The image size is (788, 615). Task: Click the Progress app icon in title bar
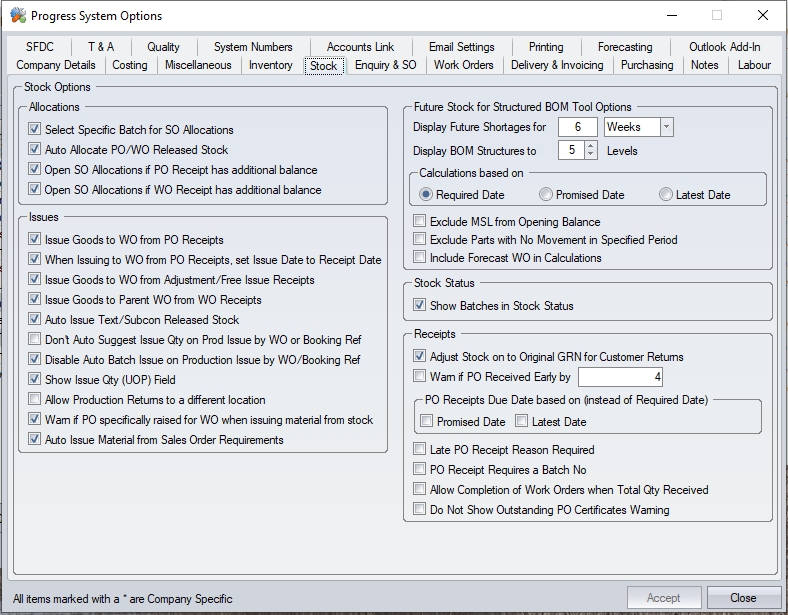pyautogui.click(x=16, y=16)
